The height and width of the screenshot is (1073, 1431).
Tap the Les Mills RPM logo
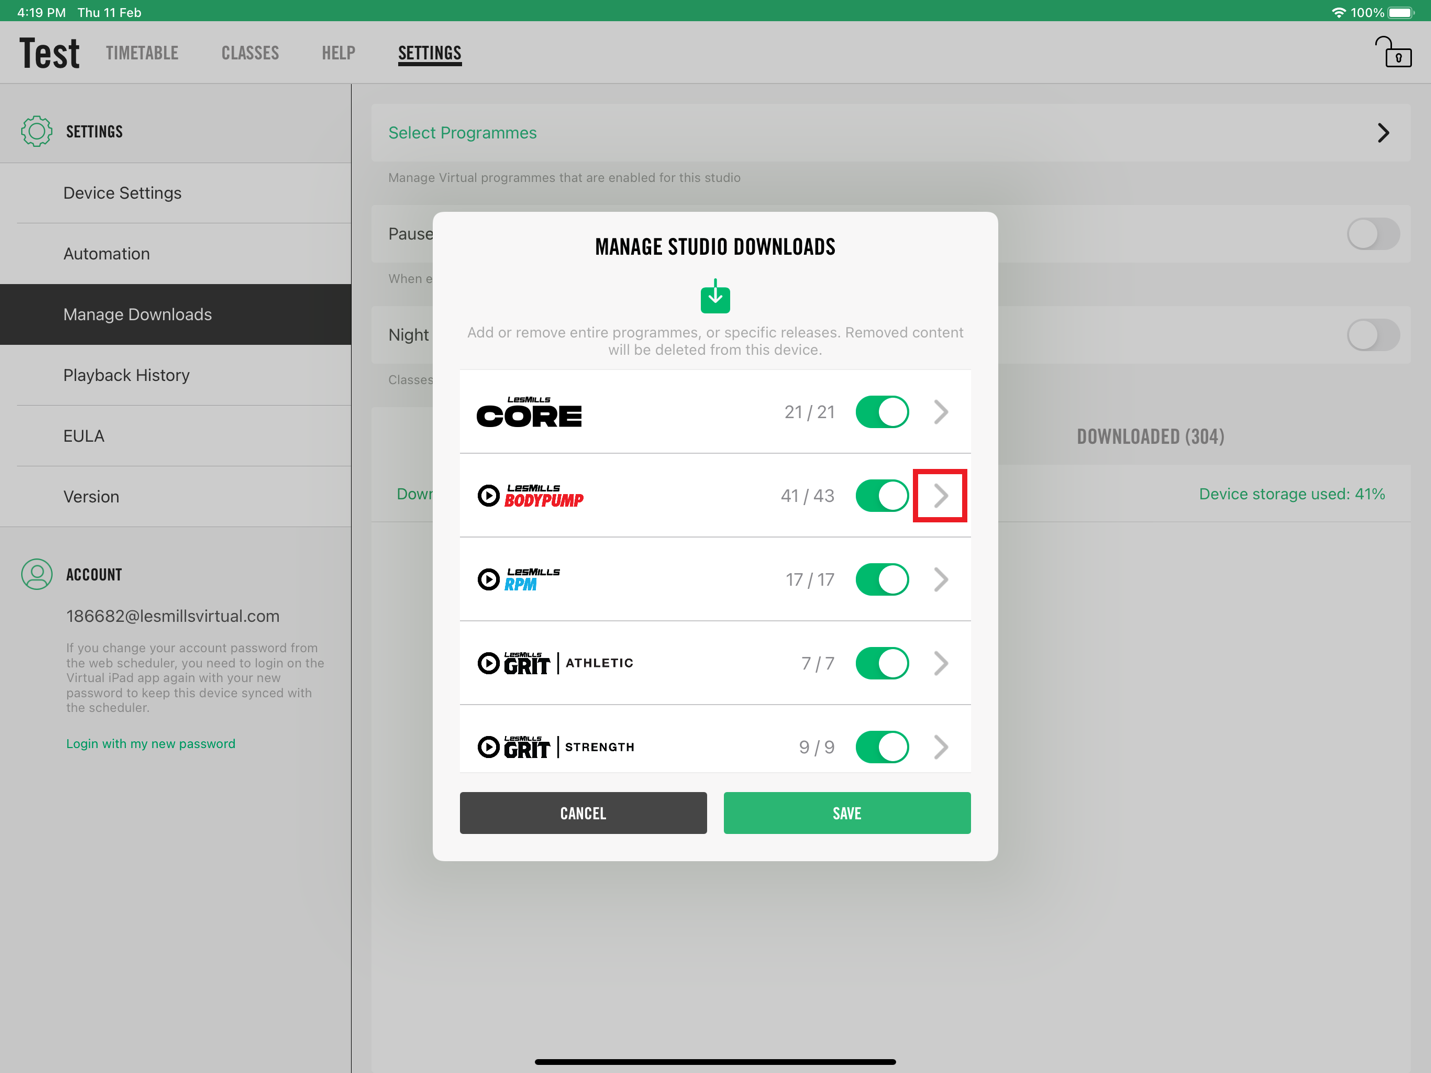tap(519, 579)
